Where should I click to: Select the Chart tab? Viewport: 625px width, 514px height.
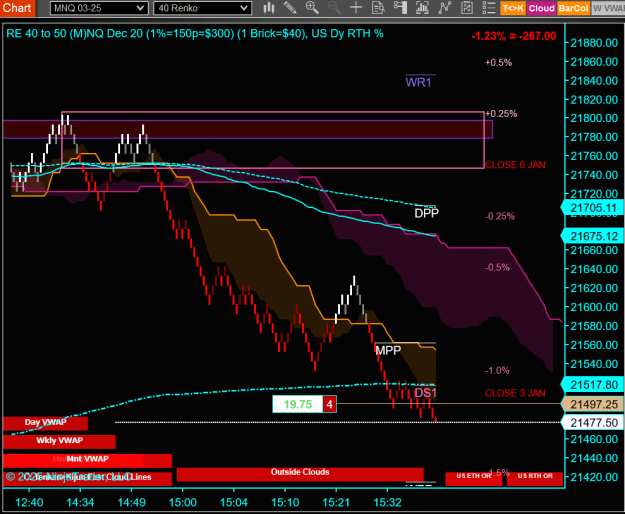coord(17,8)
